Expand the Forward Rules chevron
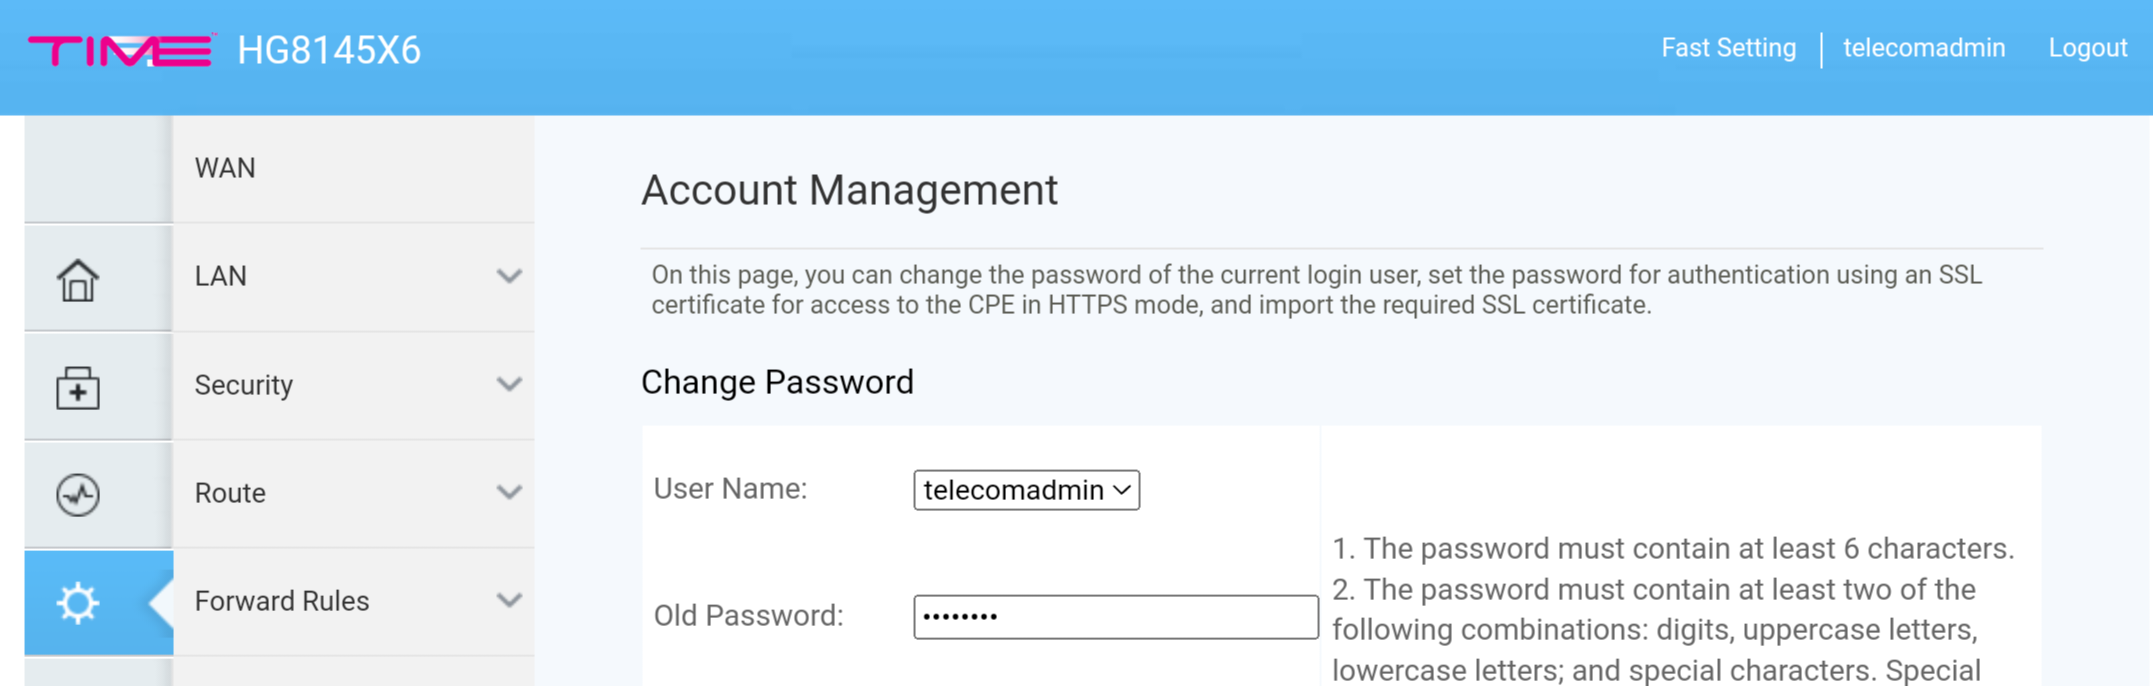The width and height of the screenshot is (2153, 686). (x=509, y=600)
